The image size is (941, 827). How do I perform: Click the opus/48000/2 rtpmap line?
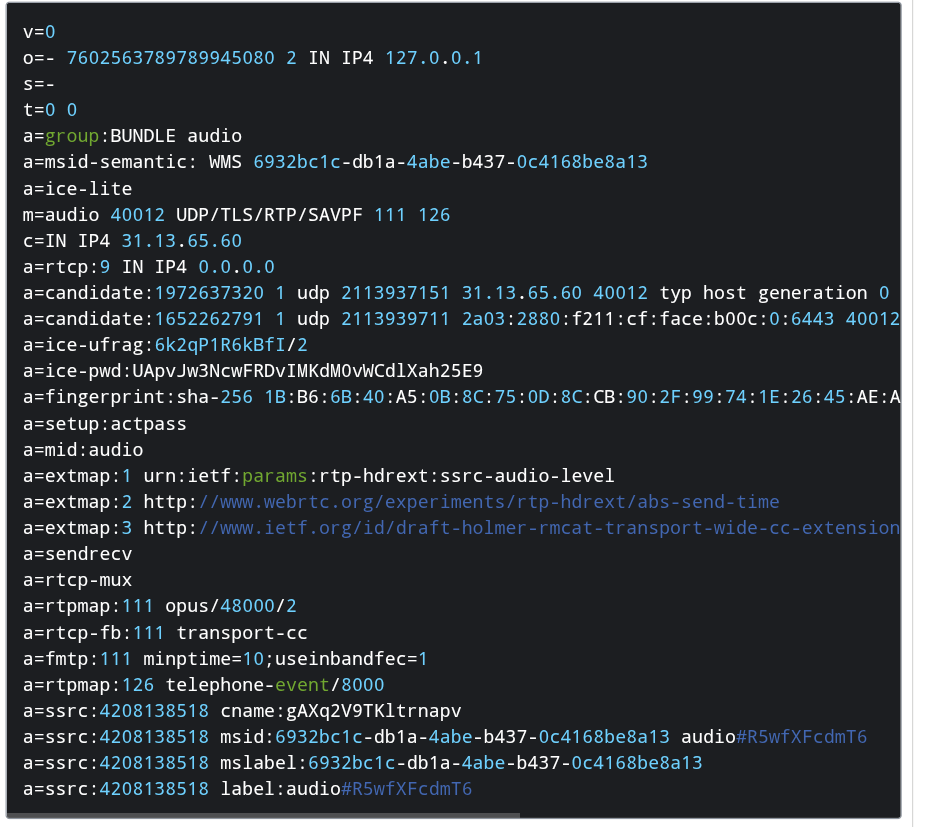159,606
